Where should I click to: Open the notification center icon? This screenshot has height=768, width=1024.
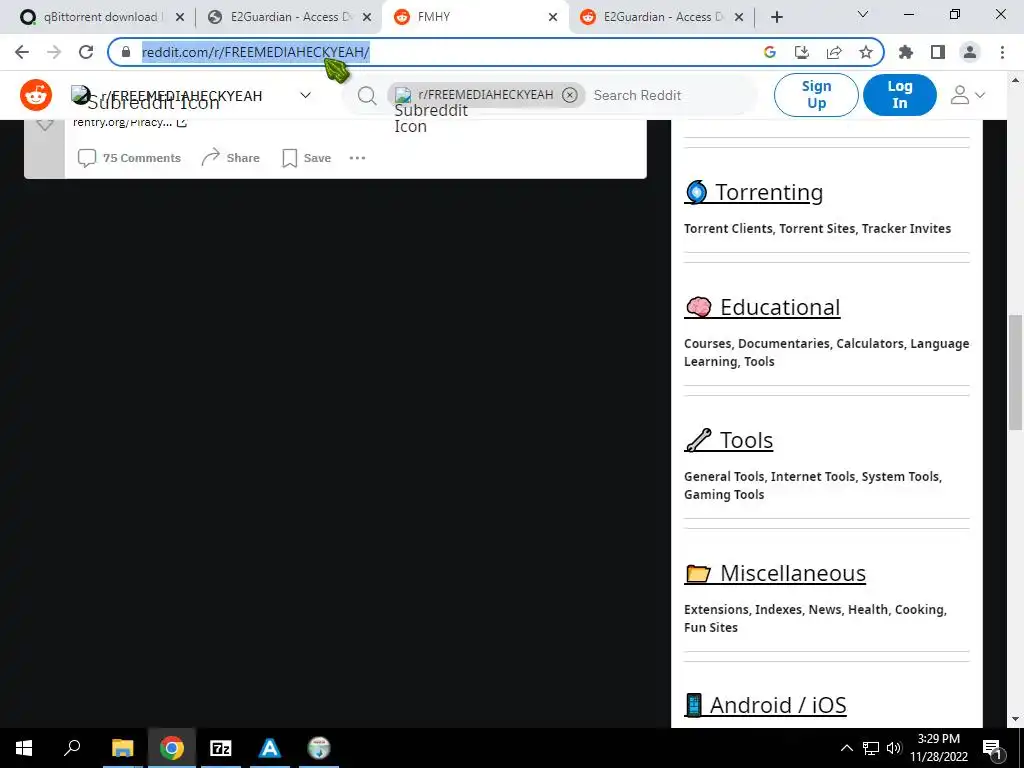(992, 748)
